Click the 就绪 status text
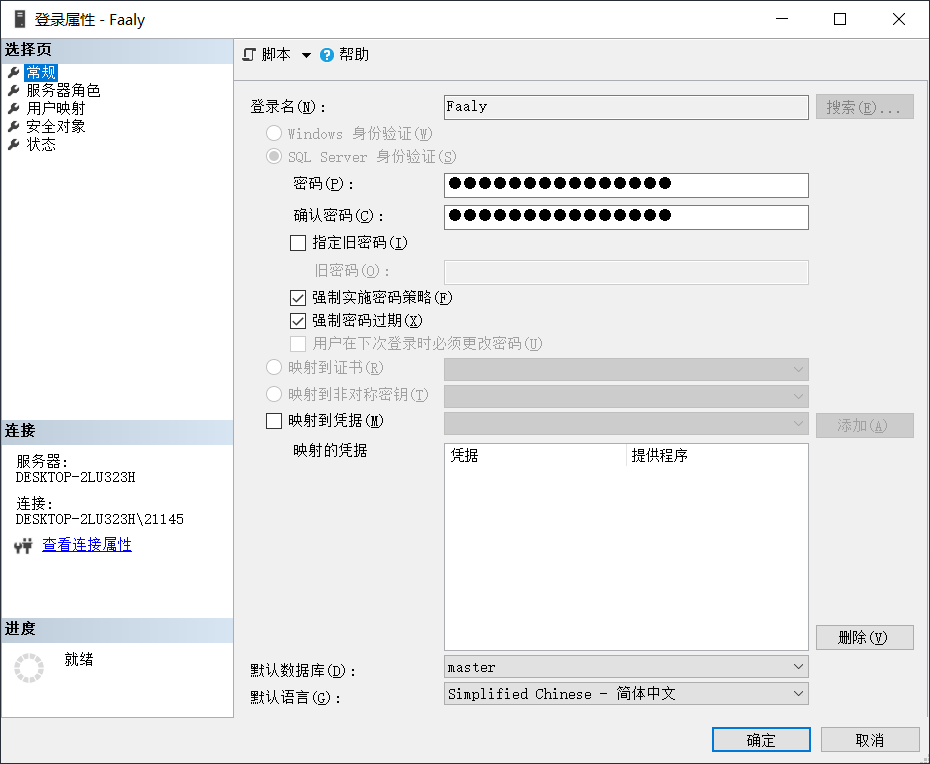 point(79,659)
